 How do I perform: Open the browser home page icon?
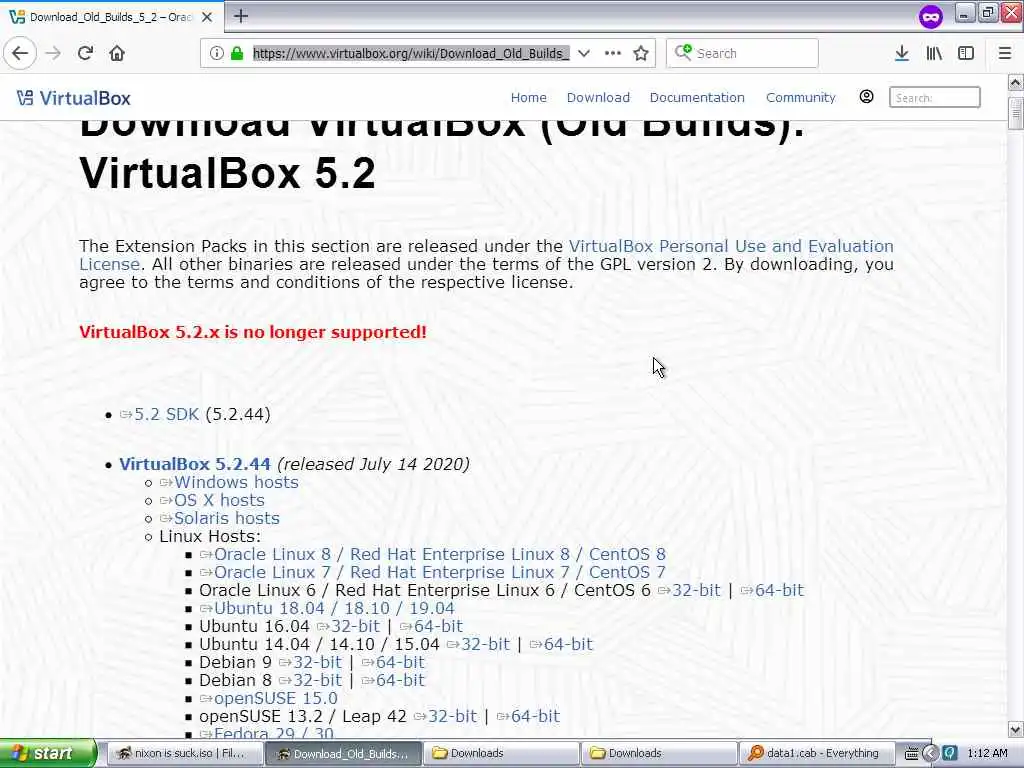117,54
